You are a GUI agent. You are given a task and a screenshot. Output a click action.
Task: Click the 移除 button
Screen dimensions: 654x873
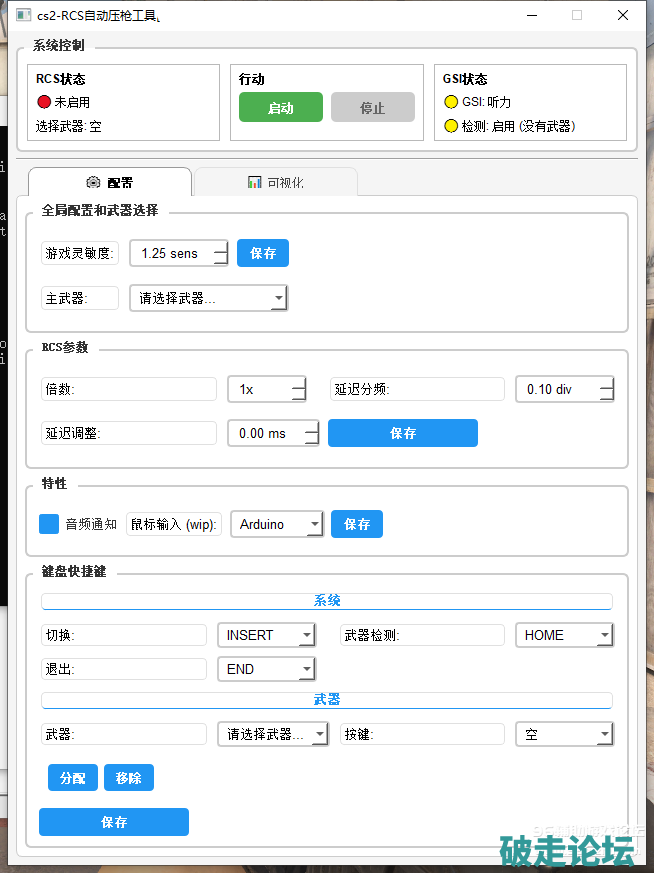129,778
